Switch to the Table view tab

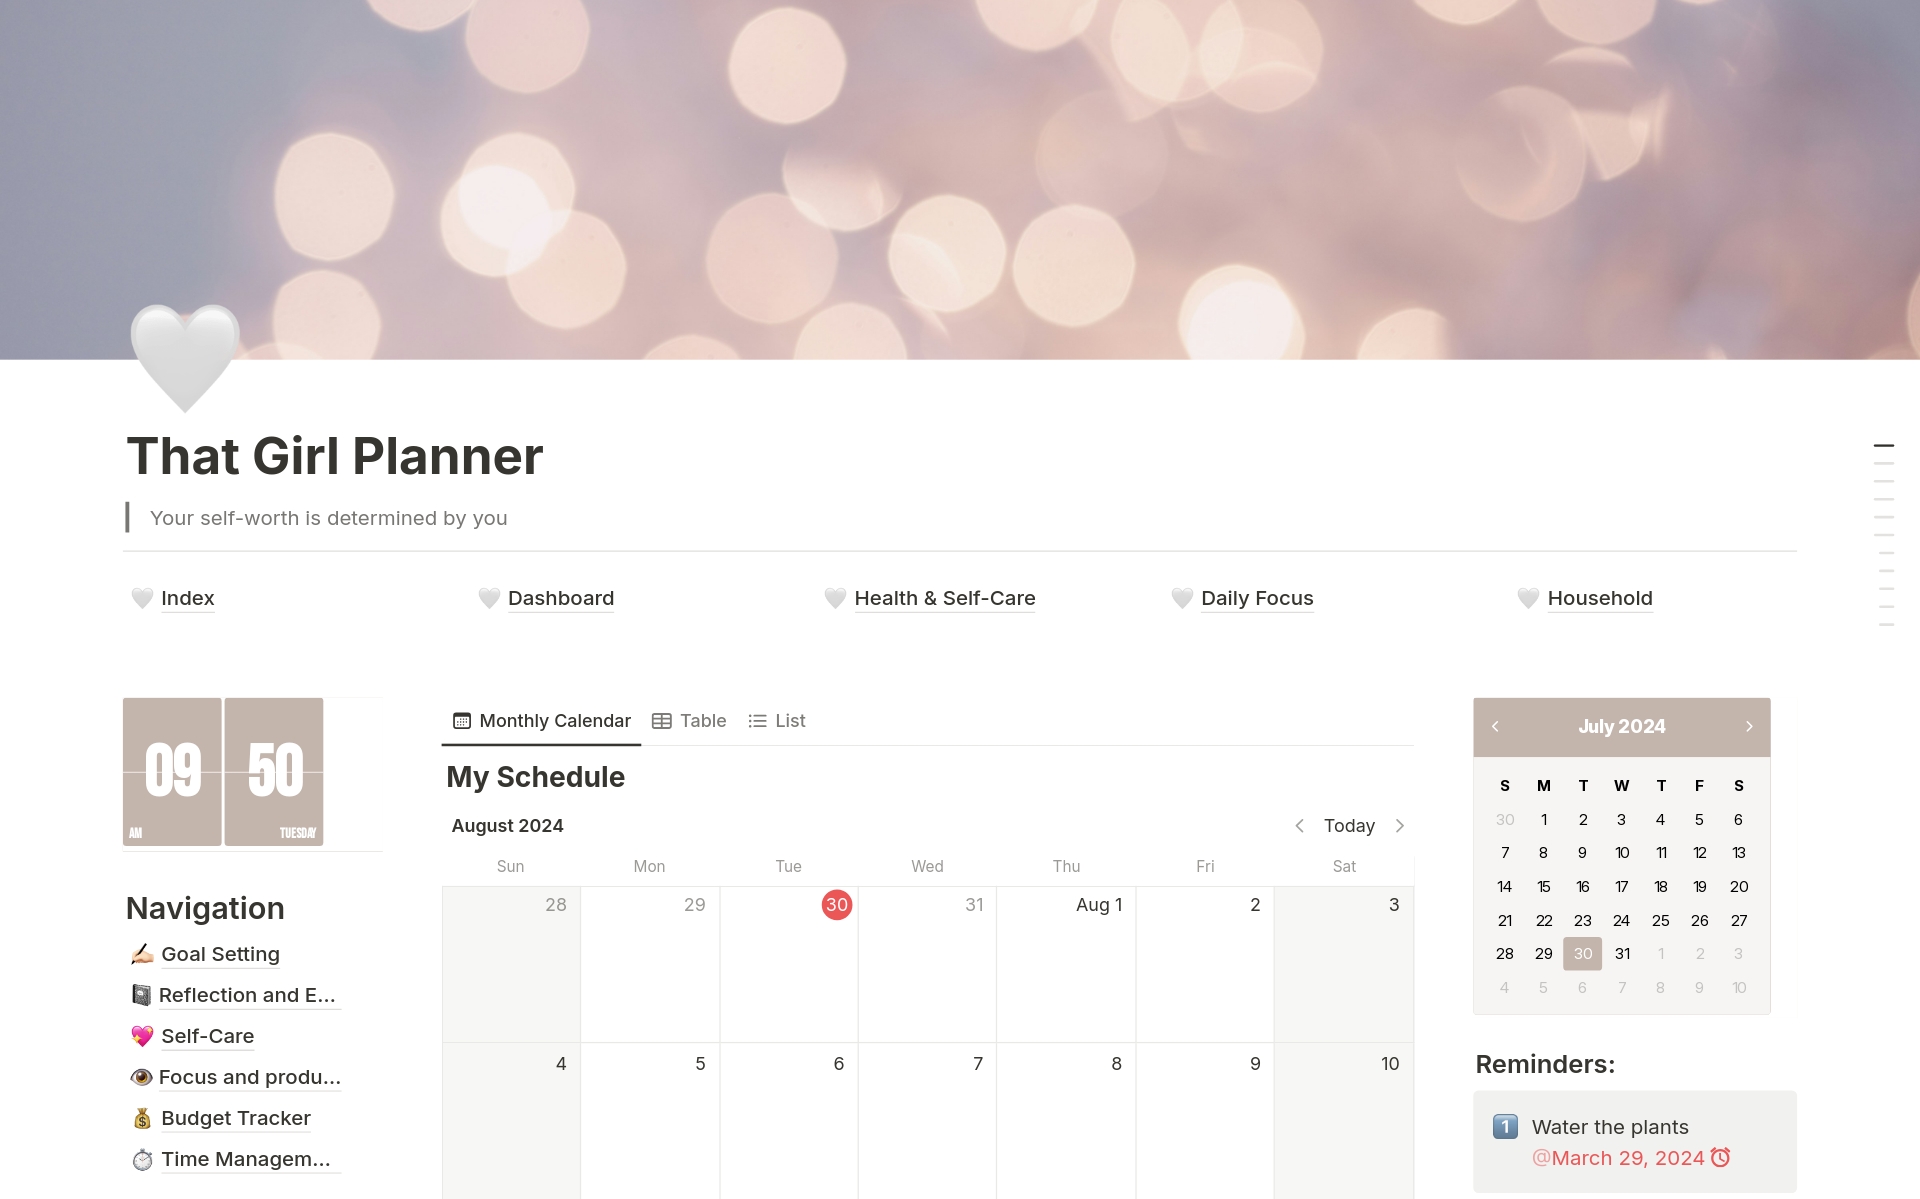tap(691, 720)
